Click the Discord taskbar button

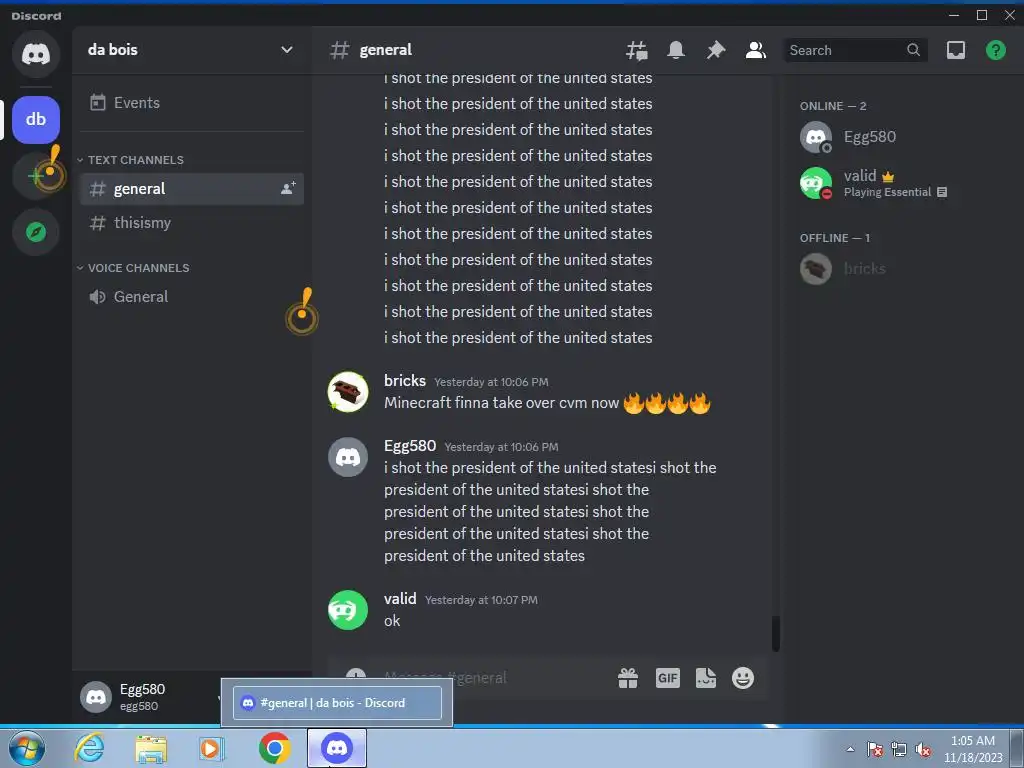coord(337,748)
